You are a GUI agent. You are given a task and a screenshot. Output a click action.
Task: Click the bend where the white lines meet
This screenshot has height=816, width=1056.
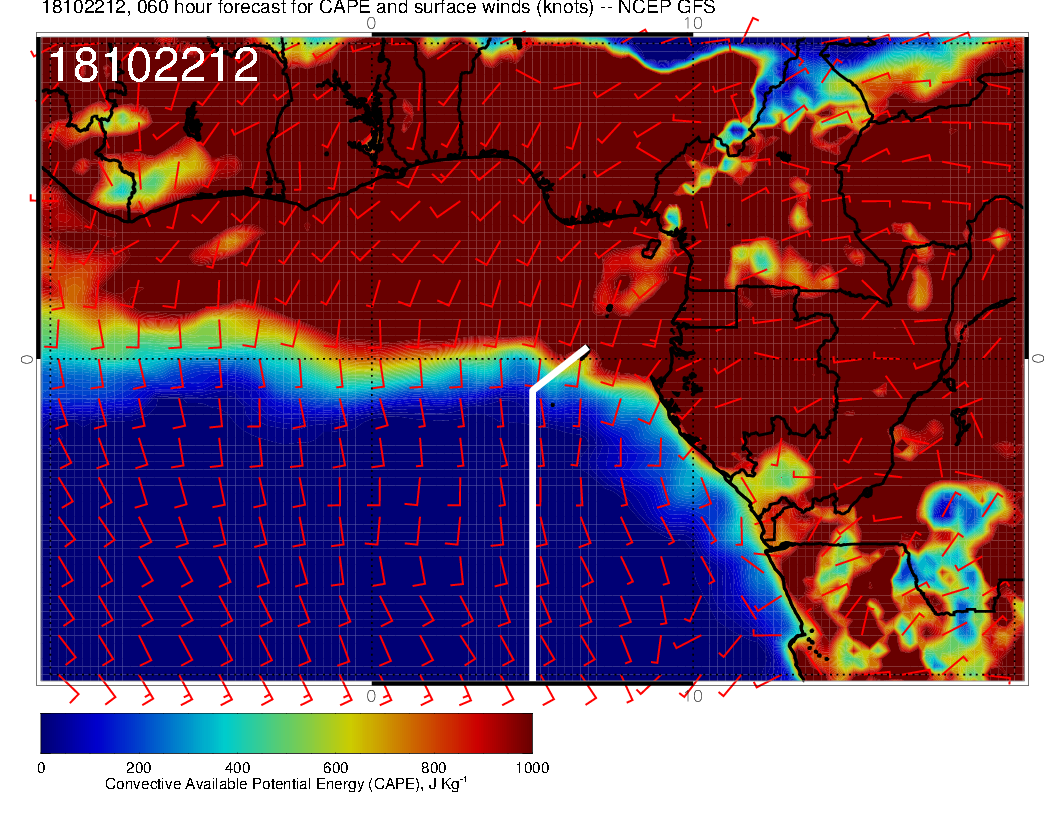pyautogui.click(x=532, y=389)
